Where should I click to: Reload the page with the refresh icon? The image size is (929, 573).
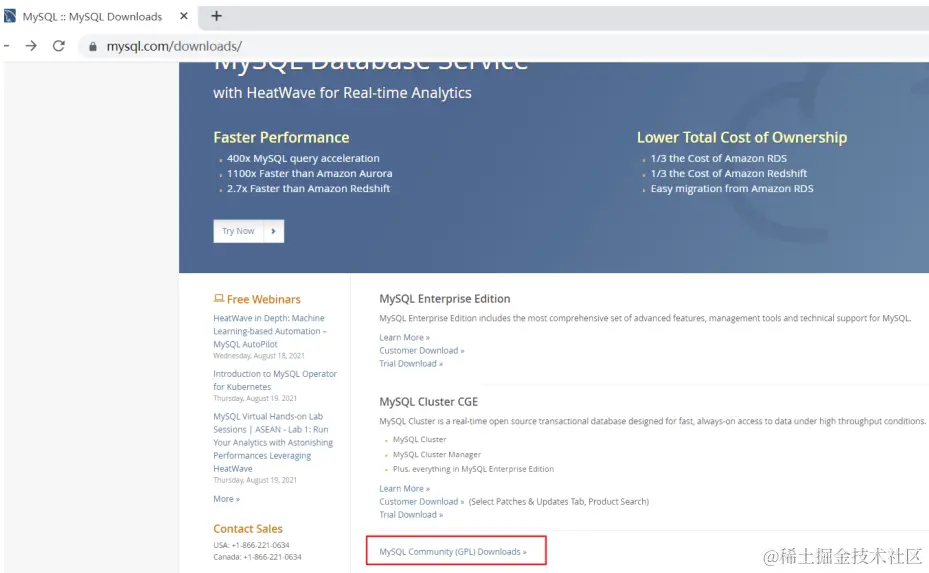click(x=59, y=46)
